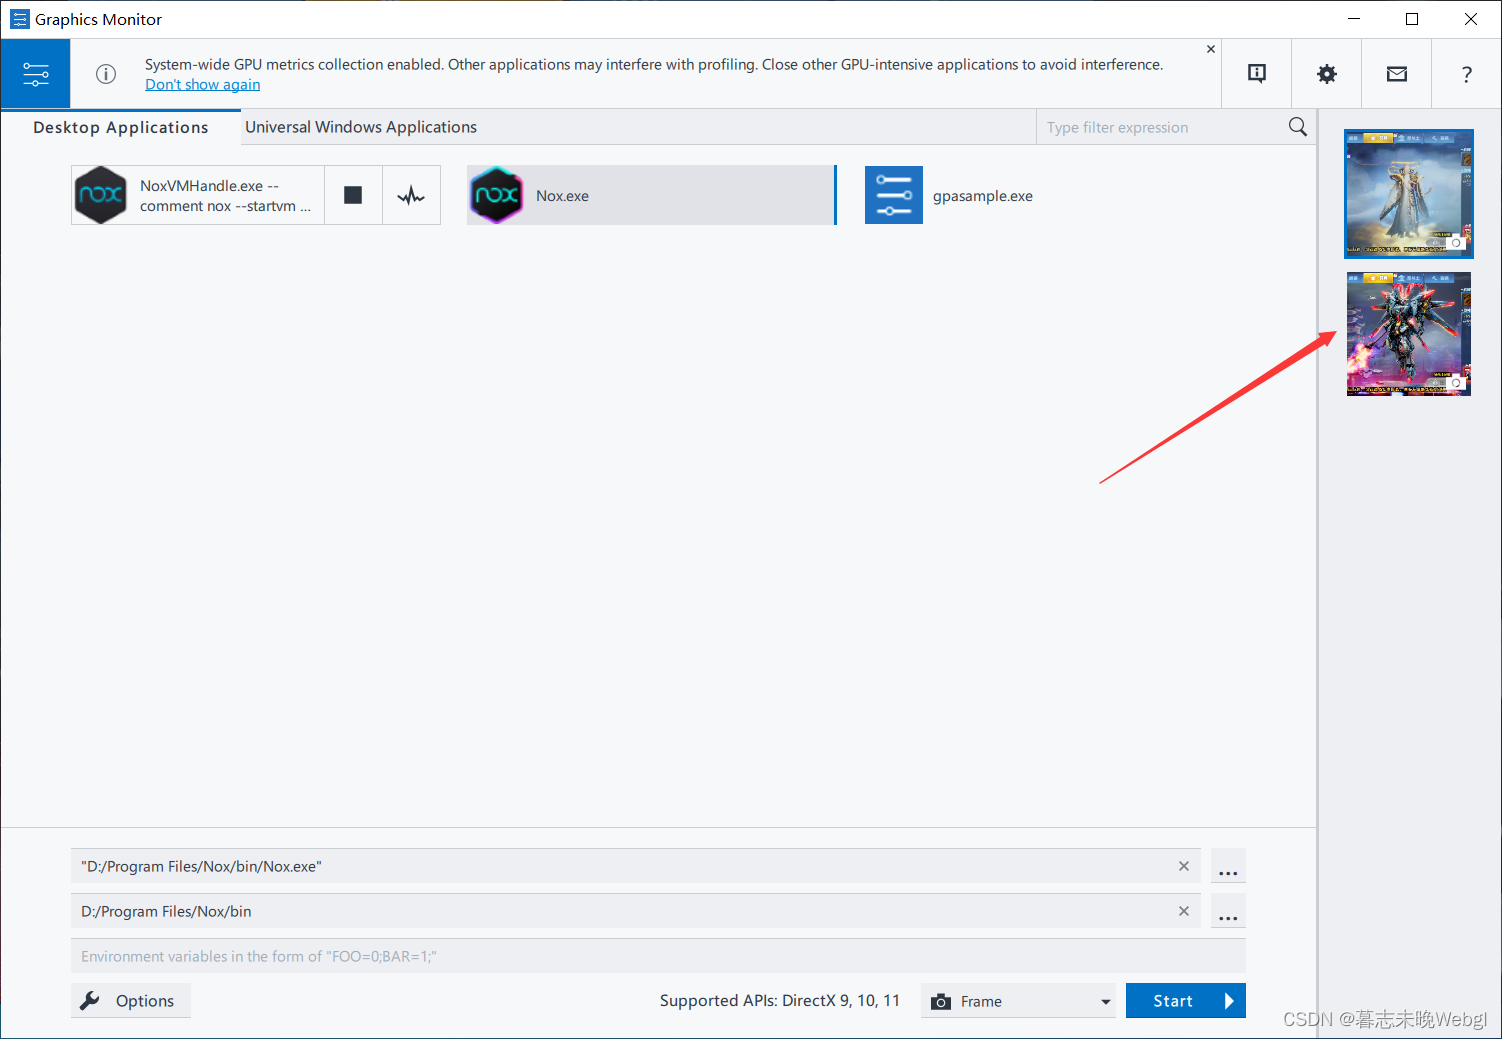Viewport: 1502px width, 1039px height.
Task: Open the Options button
Action: tap(131, 1001)
